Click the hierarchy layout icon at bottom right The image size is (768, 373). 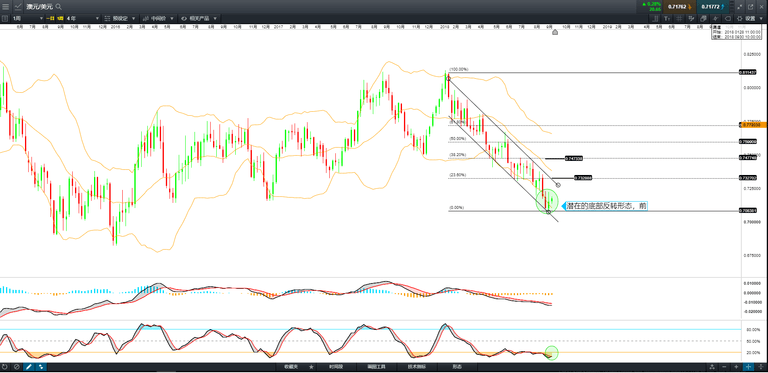click(712, 367)
